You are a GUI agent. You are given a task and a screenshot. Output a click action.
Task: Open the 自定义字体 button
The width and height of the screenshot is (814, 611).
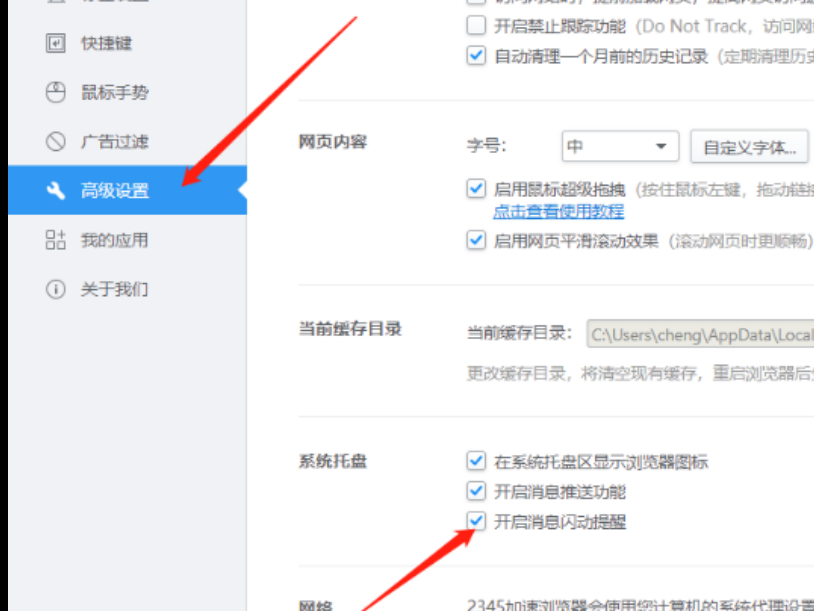tap(749, 147)
